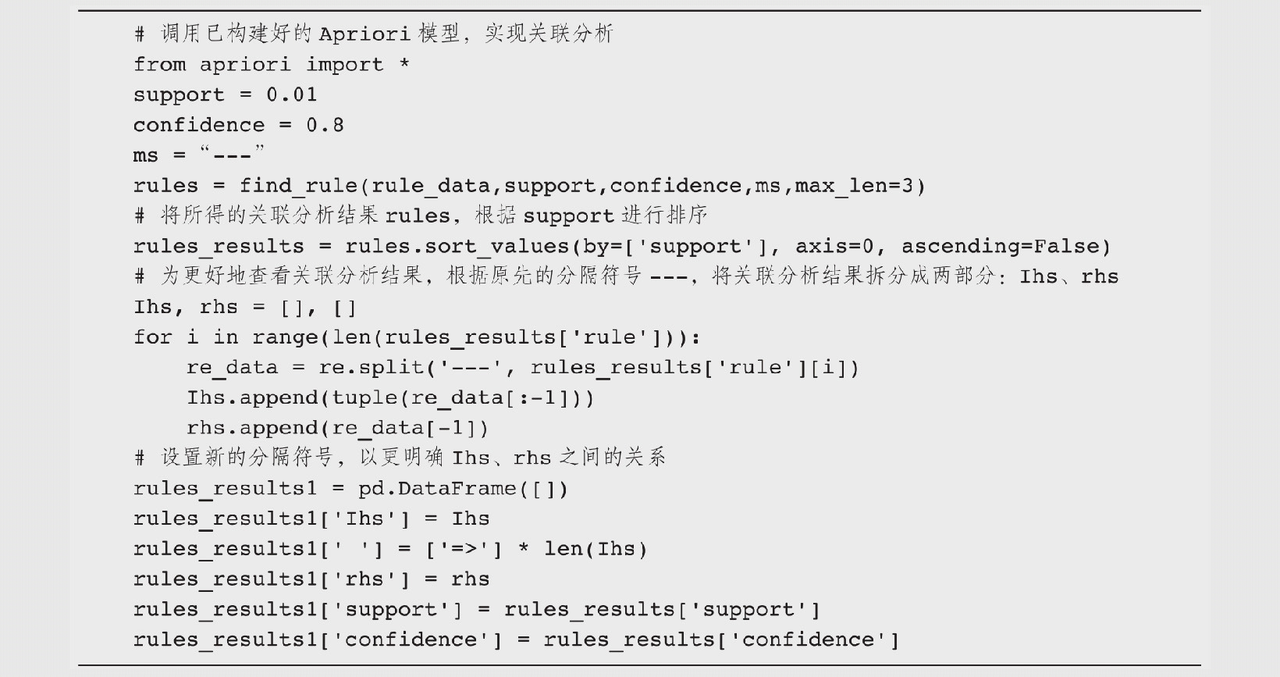The image size is (1280, 677).
Task: Click the pd.DataFrame([]) assignment line
Action: (x=351, y=489)
